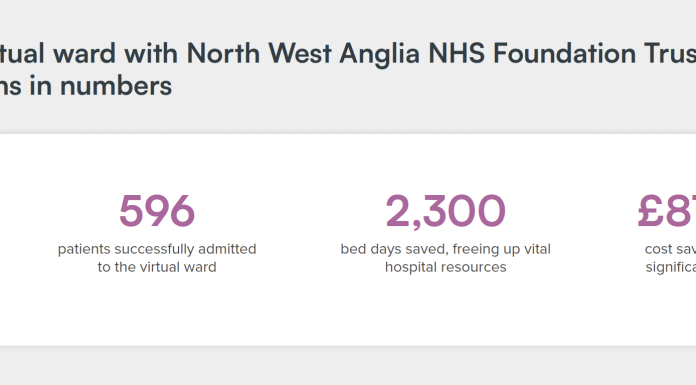This screenshot has height=385, width=696.
Task: Click the word 'NHS' in the heading
Action: coord(456,53)
